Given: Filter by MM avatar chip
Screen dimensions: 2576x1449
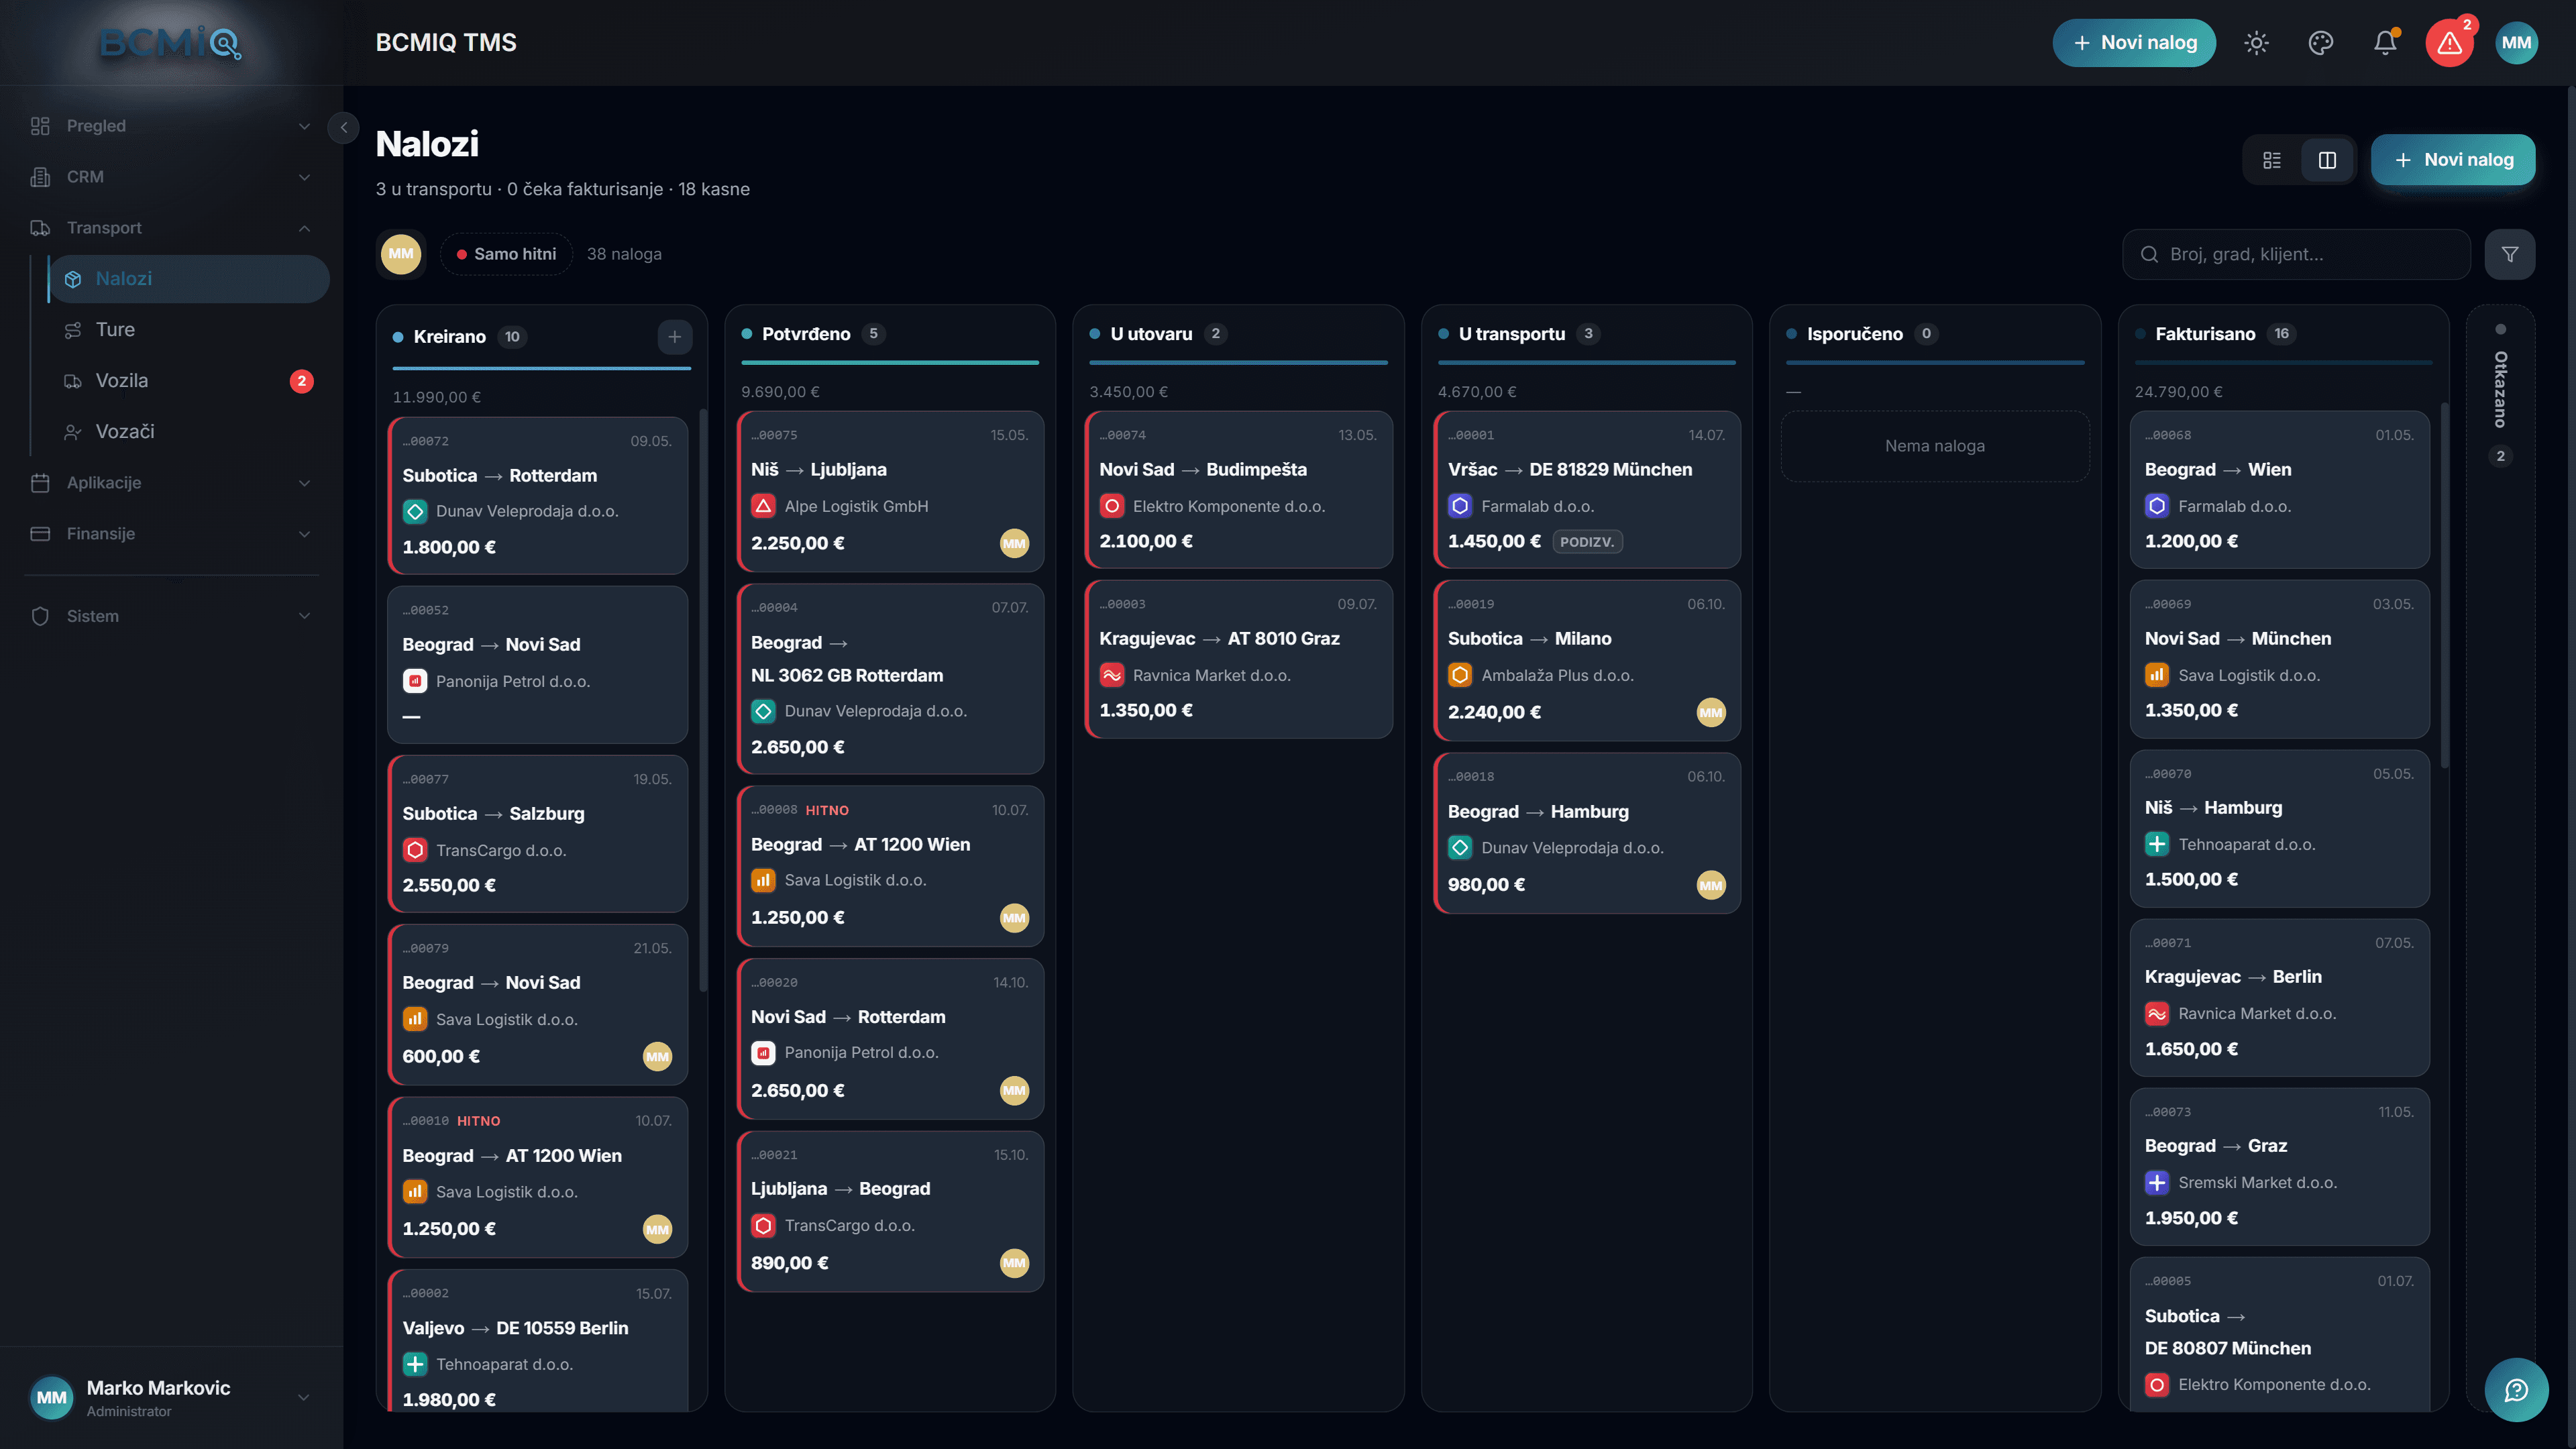Looking at the screenshot, I should (x=401, y=254).
